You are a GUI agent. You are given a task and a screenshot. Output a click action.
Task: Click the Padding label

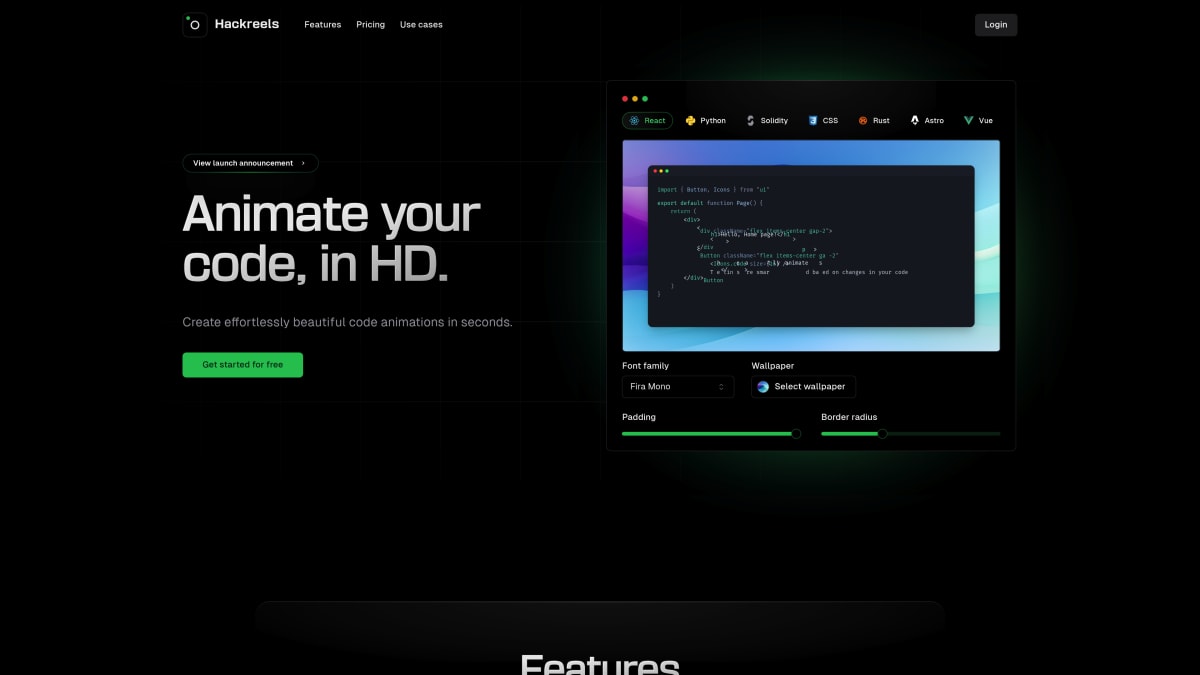pyautogui.click(x=639, y=417)
